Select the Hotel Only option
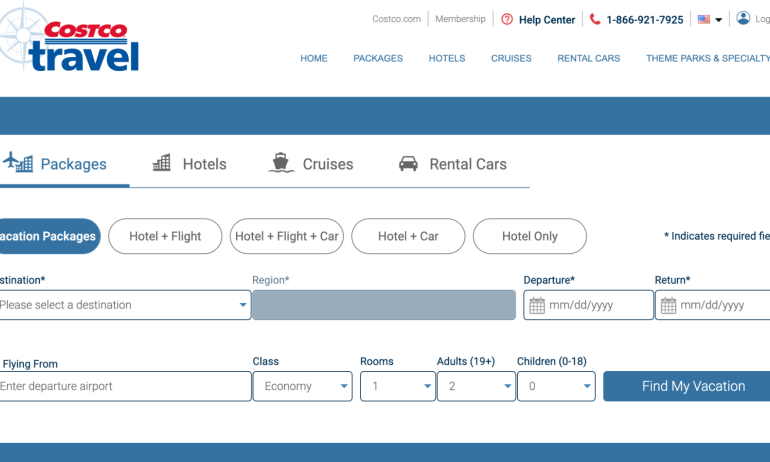 point(530,236)
